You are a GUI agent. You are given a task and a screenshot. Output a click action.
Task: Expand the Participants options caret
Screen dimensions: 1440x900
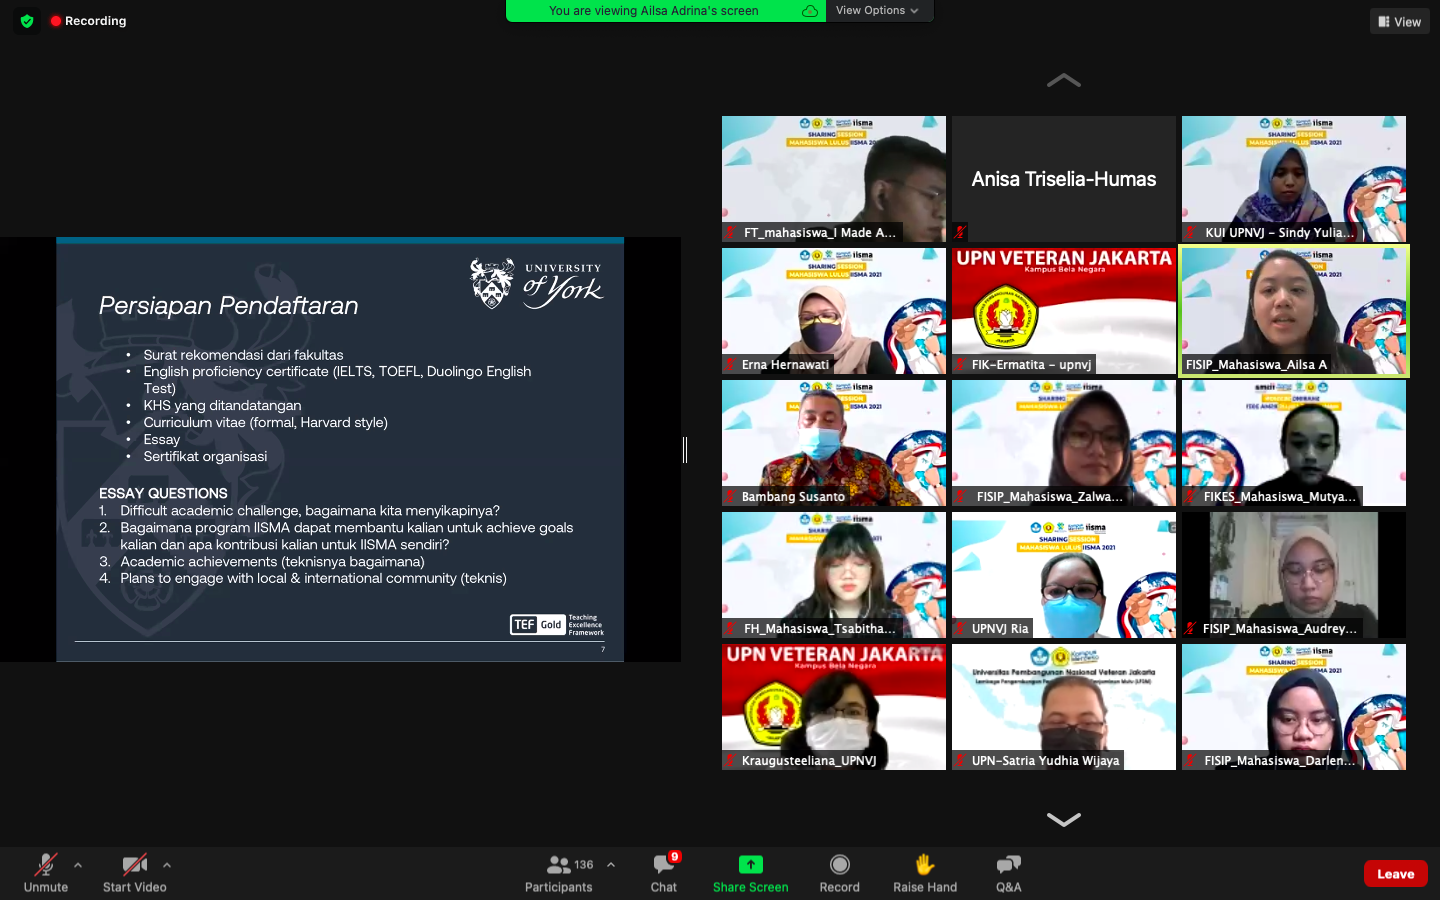(x=611, y=865)
